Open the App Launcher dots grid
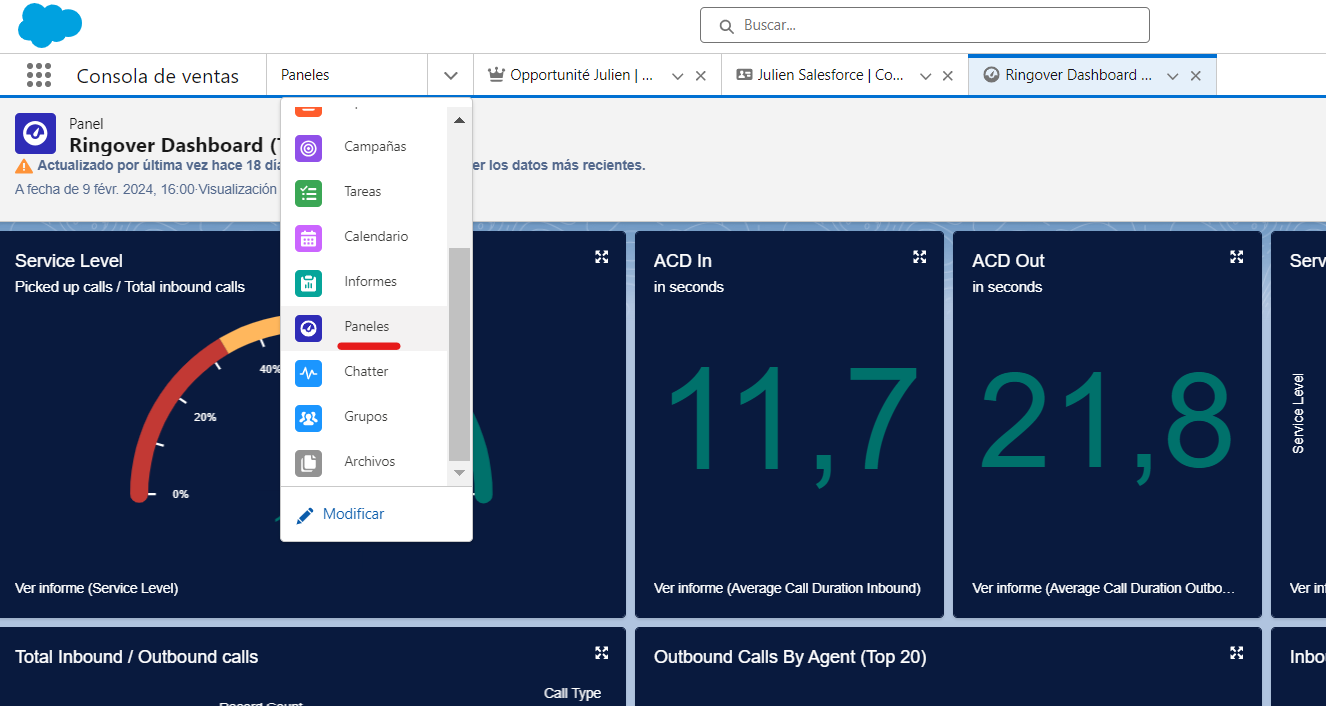Screen dimensions: 1326x706 click(39, 75)
